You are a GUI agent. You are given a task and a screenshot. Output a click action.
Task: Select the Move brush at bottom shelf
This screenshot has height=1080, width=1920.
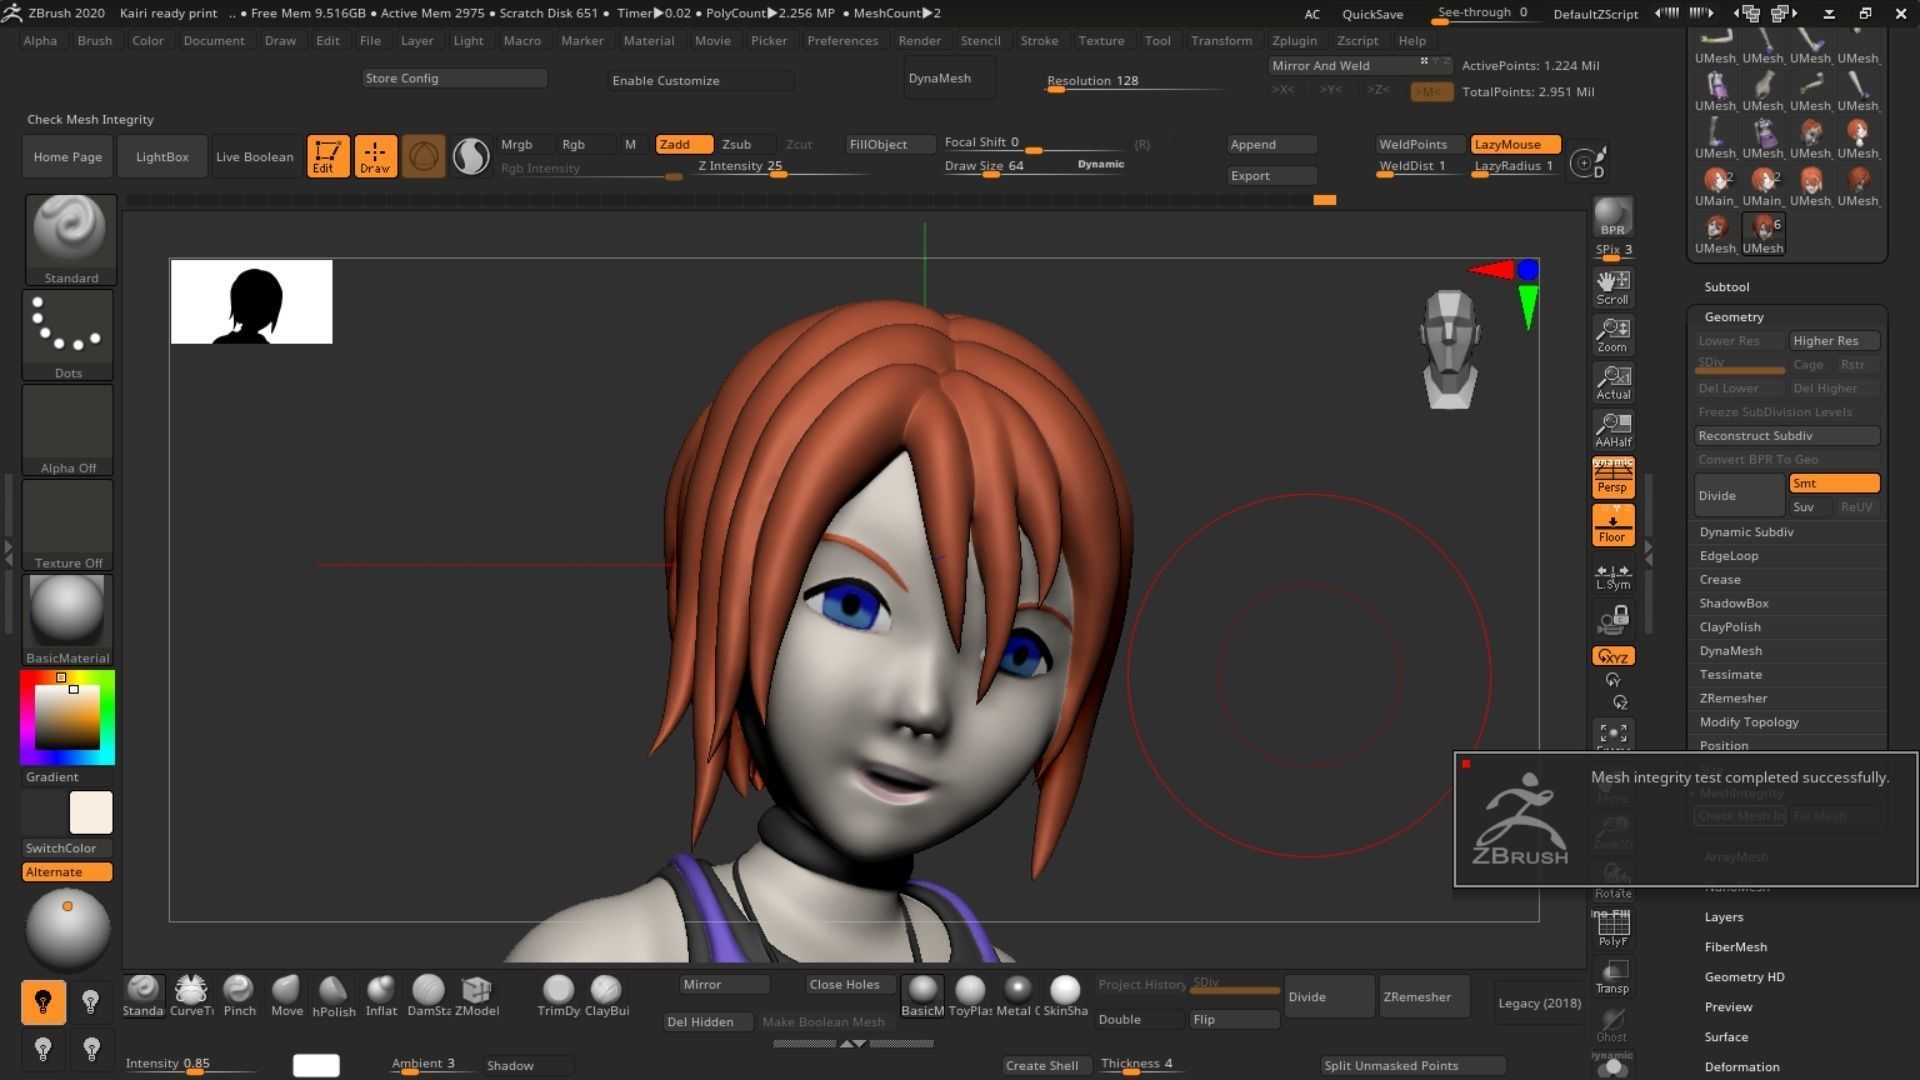click(x=286, y=996)
